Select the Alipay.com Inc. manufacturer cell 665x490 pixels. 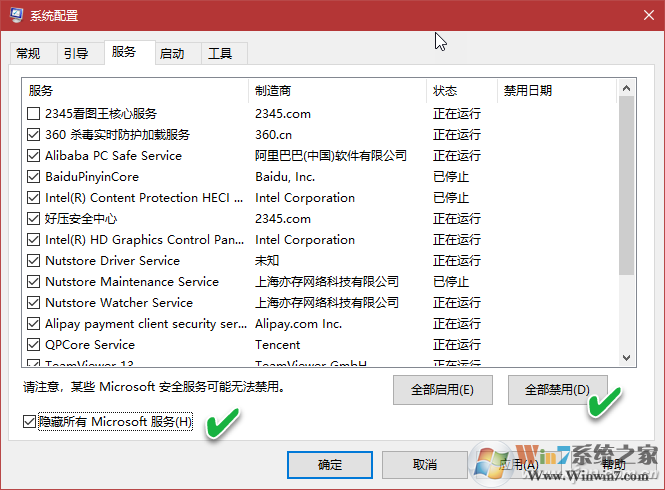[x=299, y=324]
